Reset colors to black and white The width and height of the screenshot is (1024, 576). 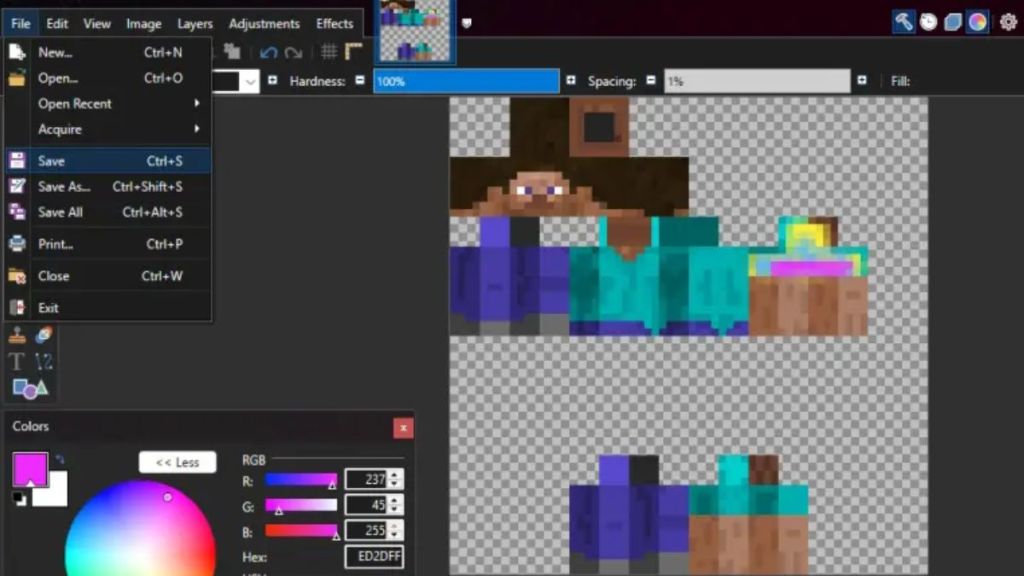tap(20, 500)
